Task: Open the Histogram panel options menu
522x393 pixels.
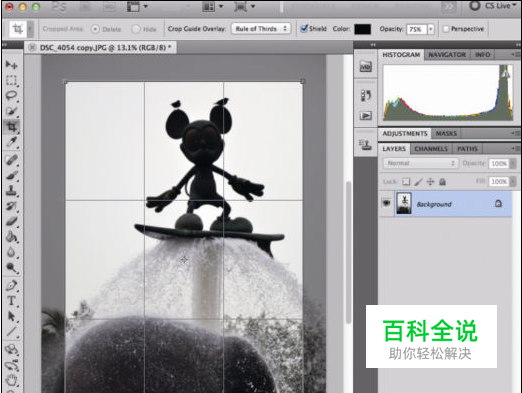Action: pyautogui.click(x=516, y=54)
